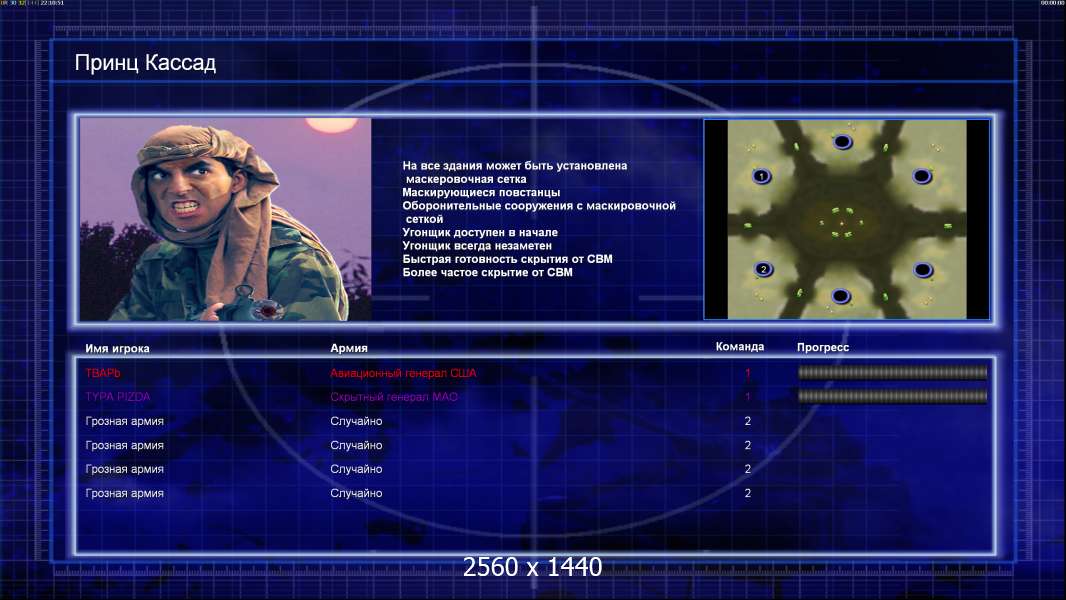This screenshot has width=1066, height=600.
Task: Select player name 'ТВАРЬ'
Action: coord(103,373)
